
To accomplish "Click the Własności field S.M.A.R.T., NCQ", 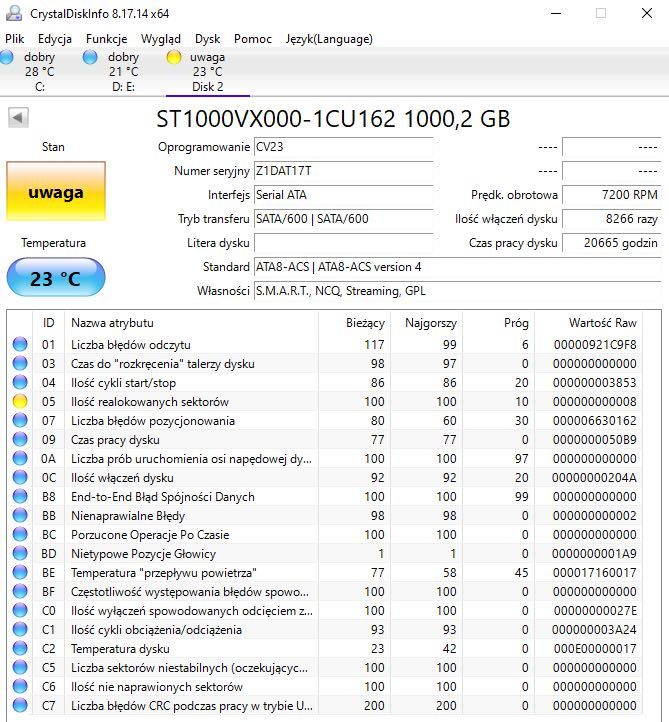I will [x=458, y=291].
